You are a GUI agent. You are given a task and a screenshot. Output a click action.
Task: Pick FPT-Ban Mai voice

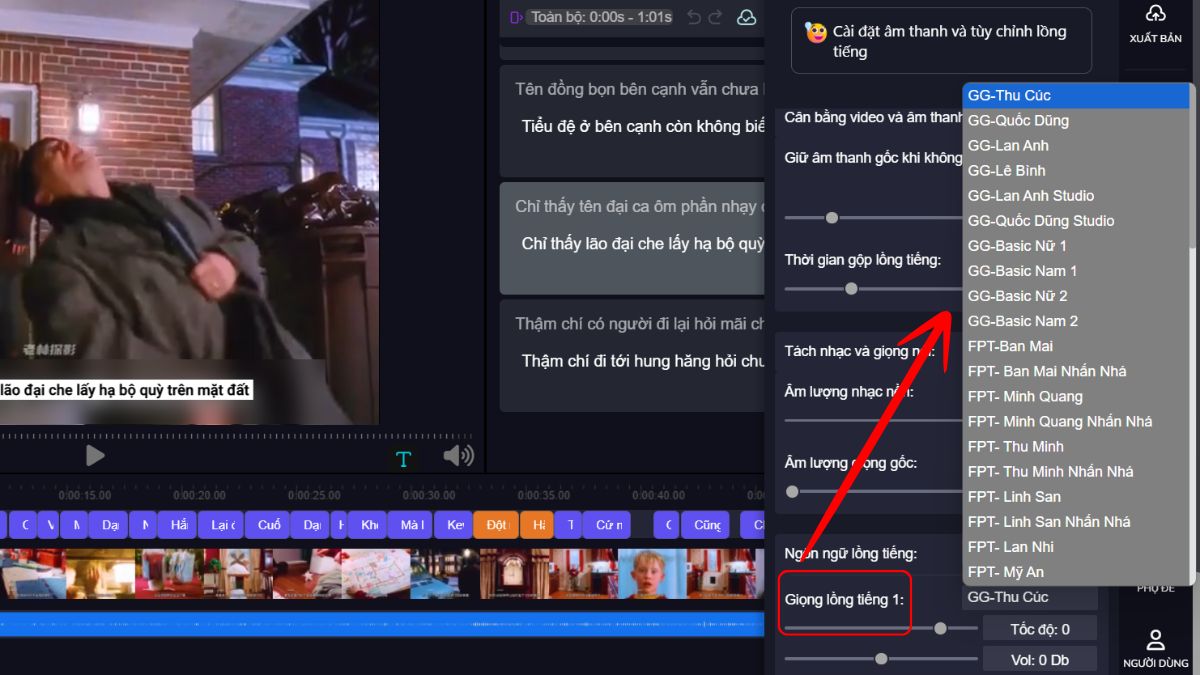1075,346
